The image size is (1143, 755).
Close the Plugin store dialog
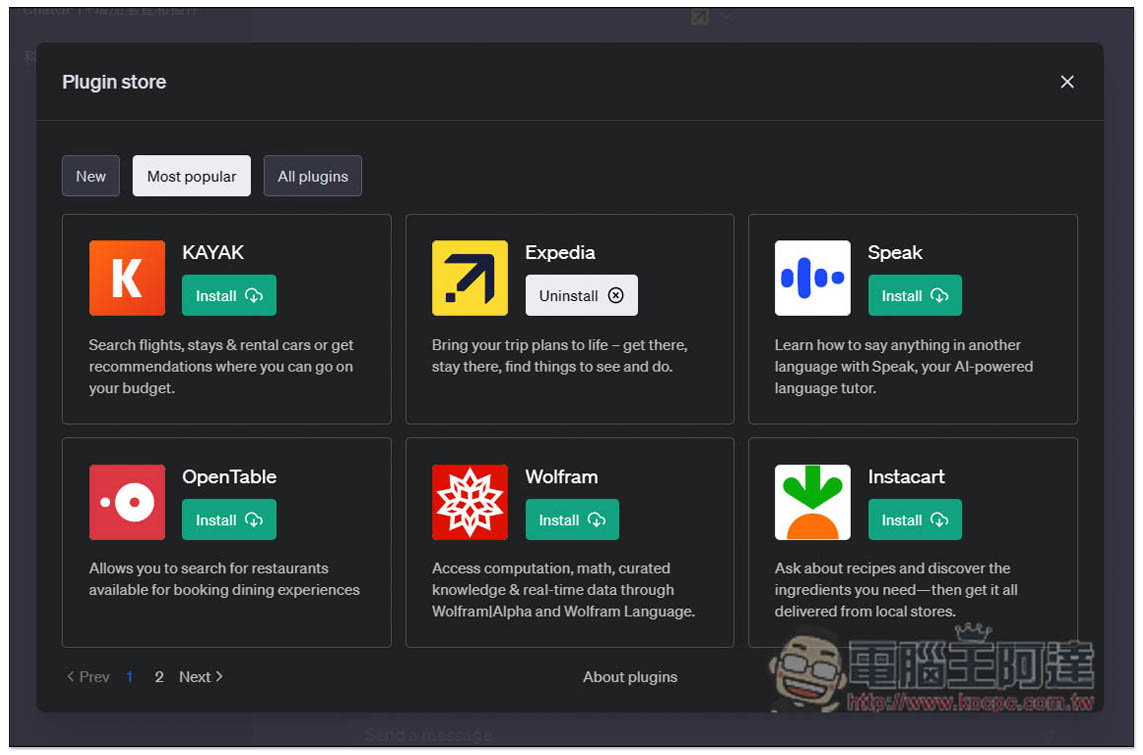tap(1066, 82)
